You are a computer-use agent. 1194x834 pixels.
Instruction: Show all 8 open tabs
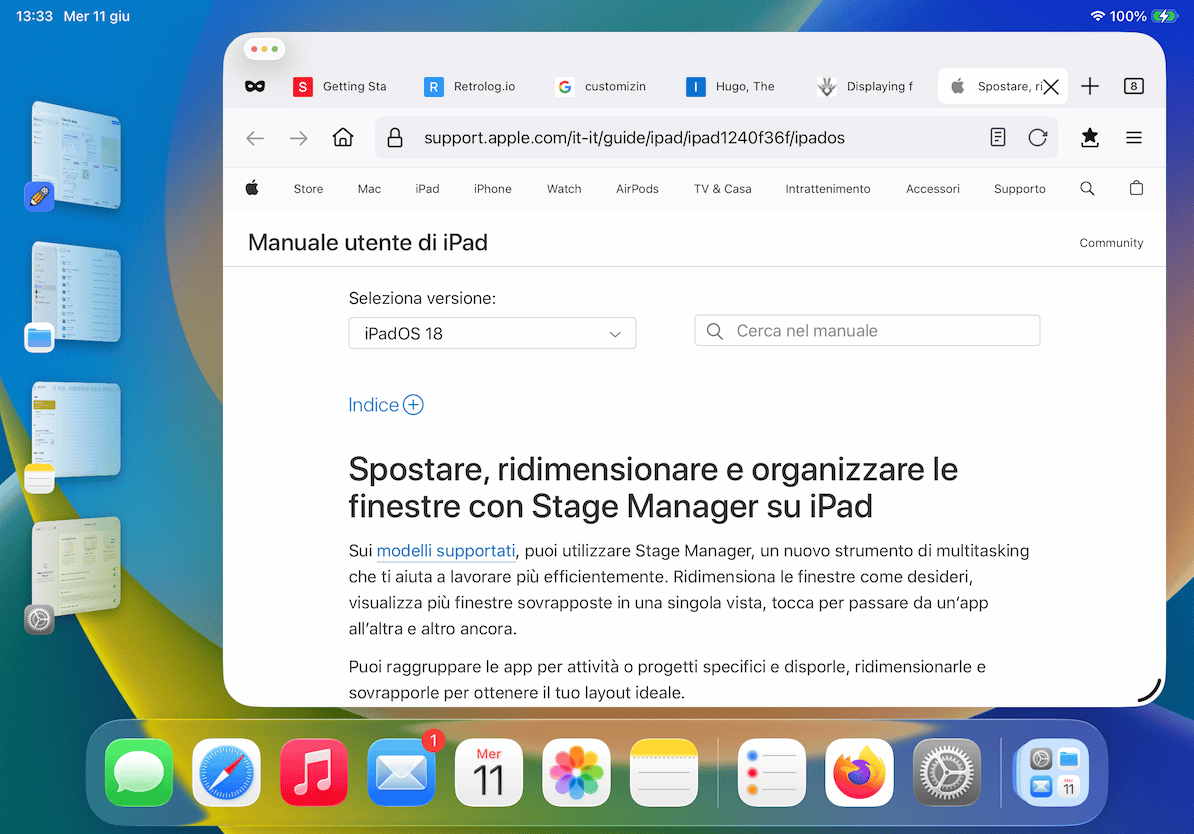click(1133, 86)
